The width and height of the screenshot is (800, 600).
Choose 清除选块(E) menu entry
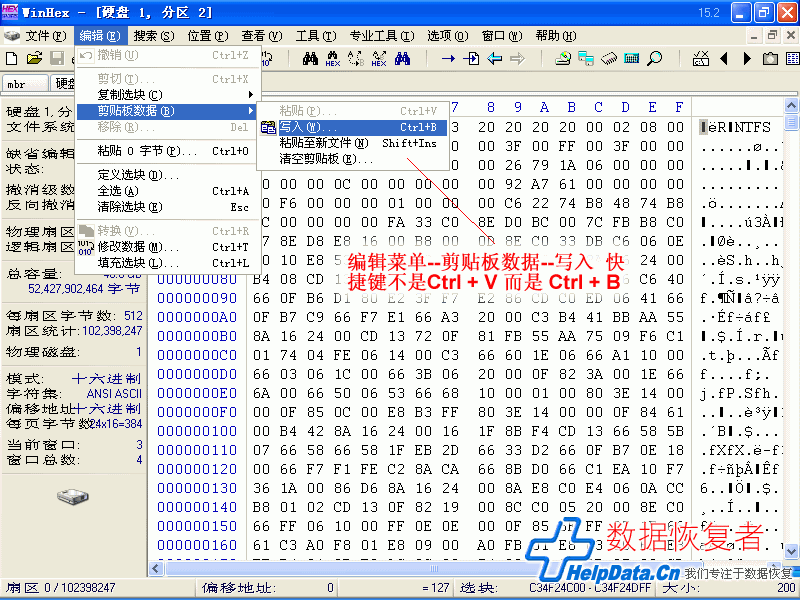pos(167,207)
